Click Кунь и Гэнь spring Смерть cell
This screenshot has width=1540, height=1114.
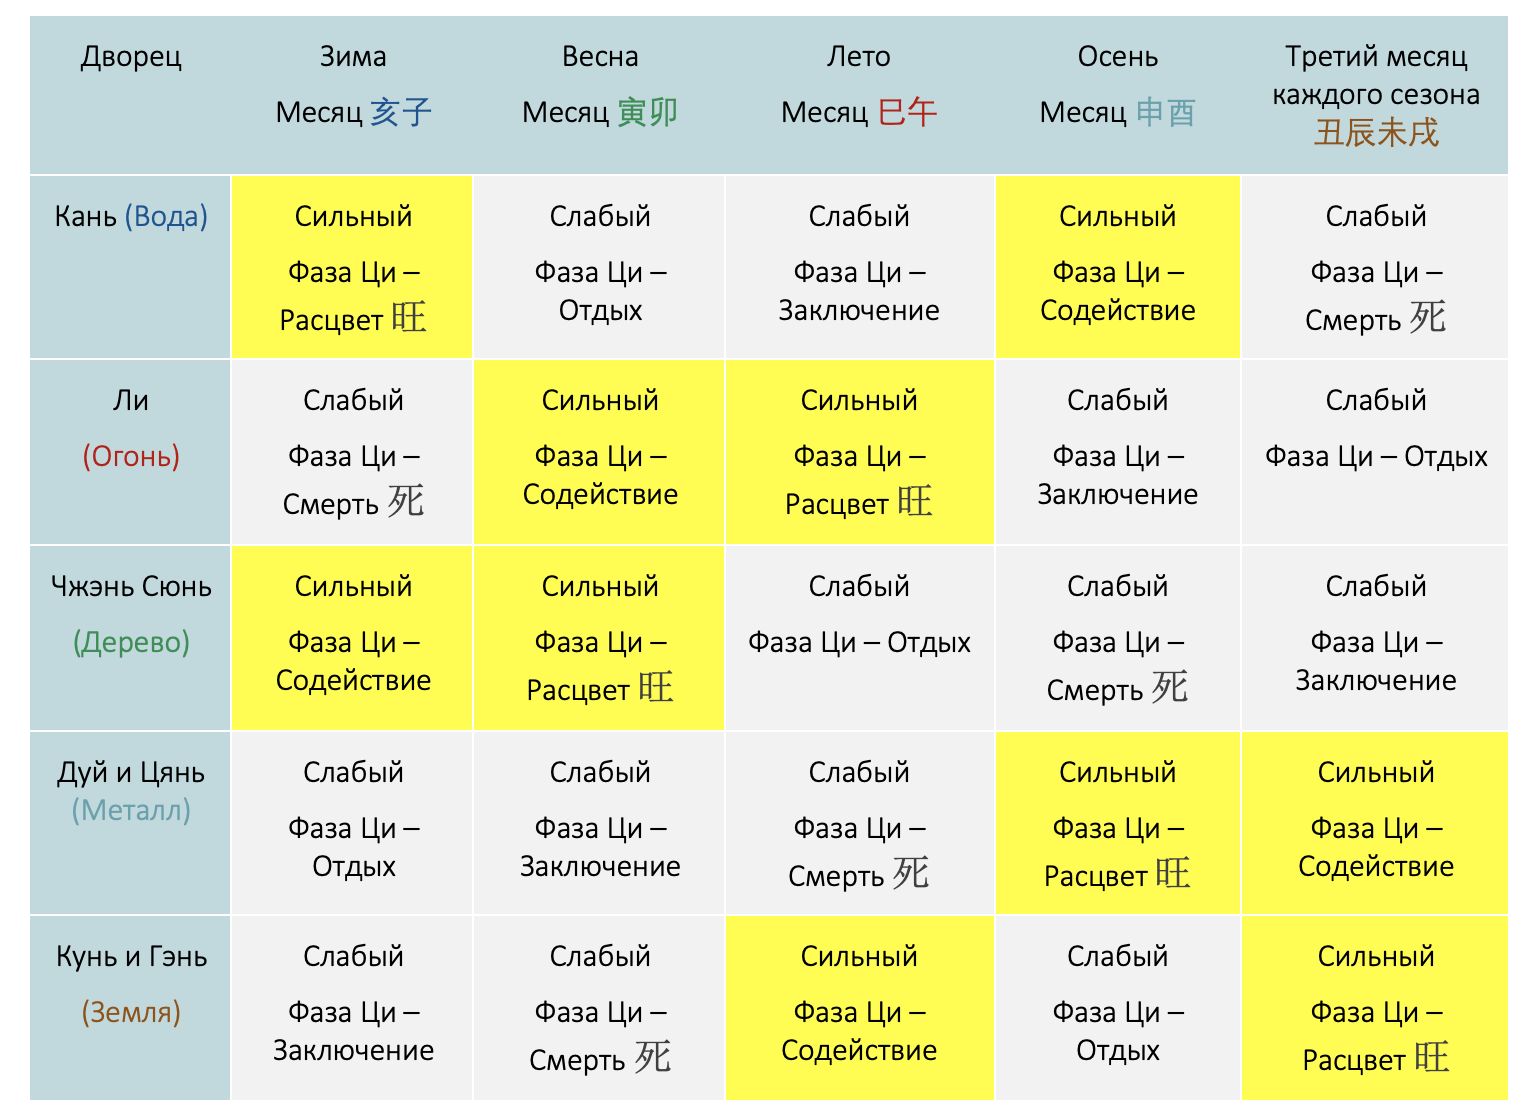[599, 1008]
